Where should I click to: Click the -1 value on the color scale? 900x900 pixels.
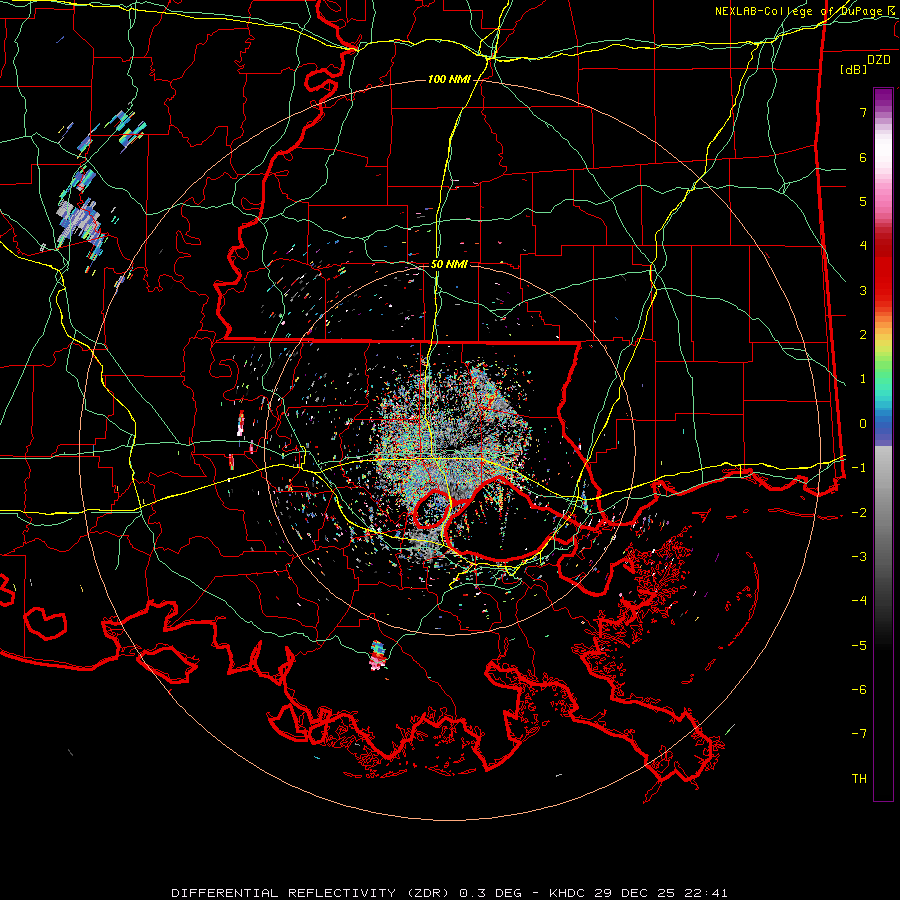(859, 468)
